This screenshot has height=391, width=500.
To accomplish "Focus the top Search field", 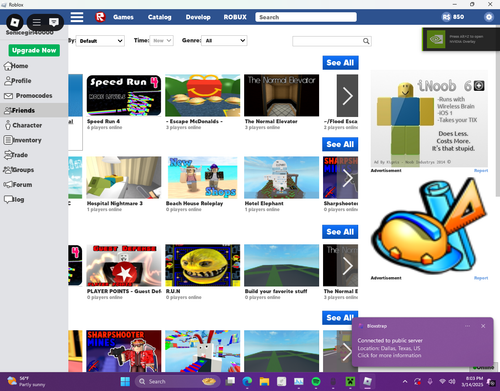I will pyautogui.click(x=306, y=17).
